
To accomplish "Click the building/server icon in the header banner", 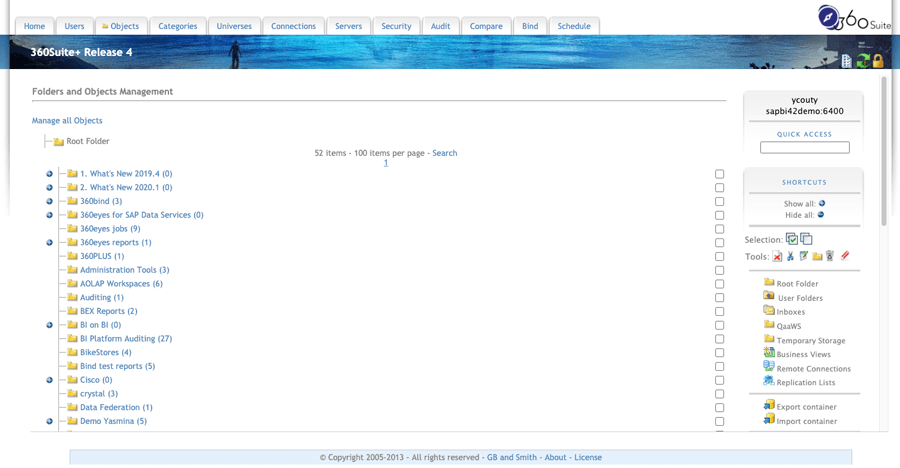I will (x=847, y=60).
